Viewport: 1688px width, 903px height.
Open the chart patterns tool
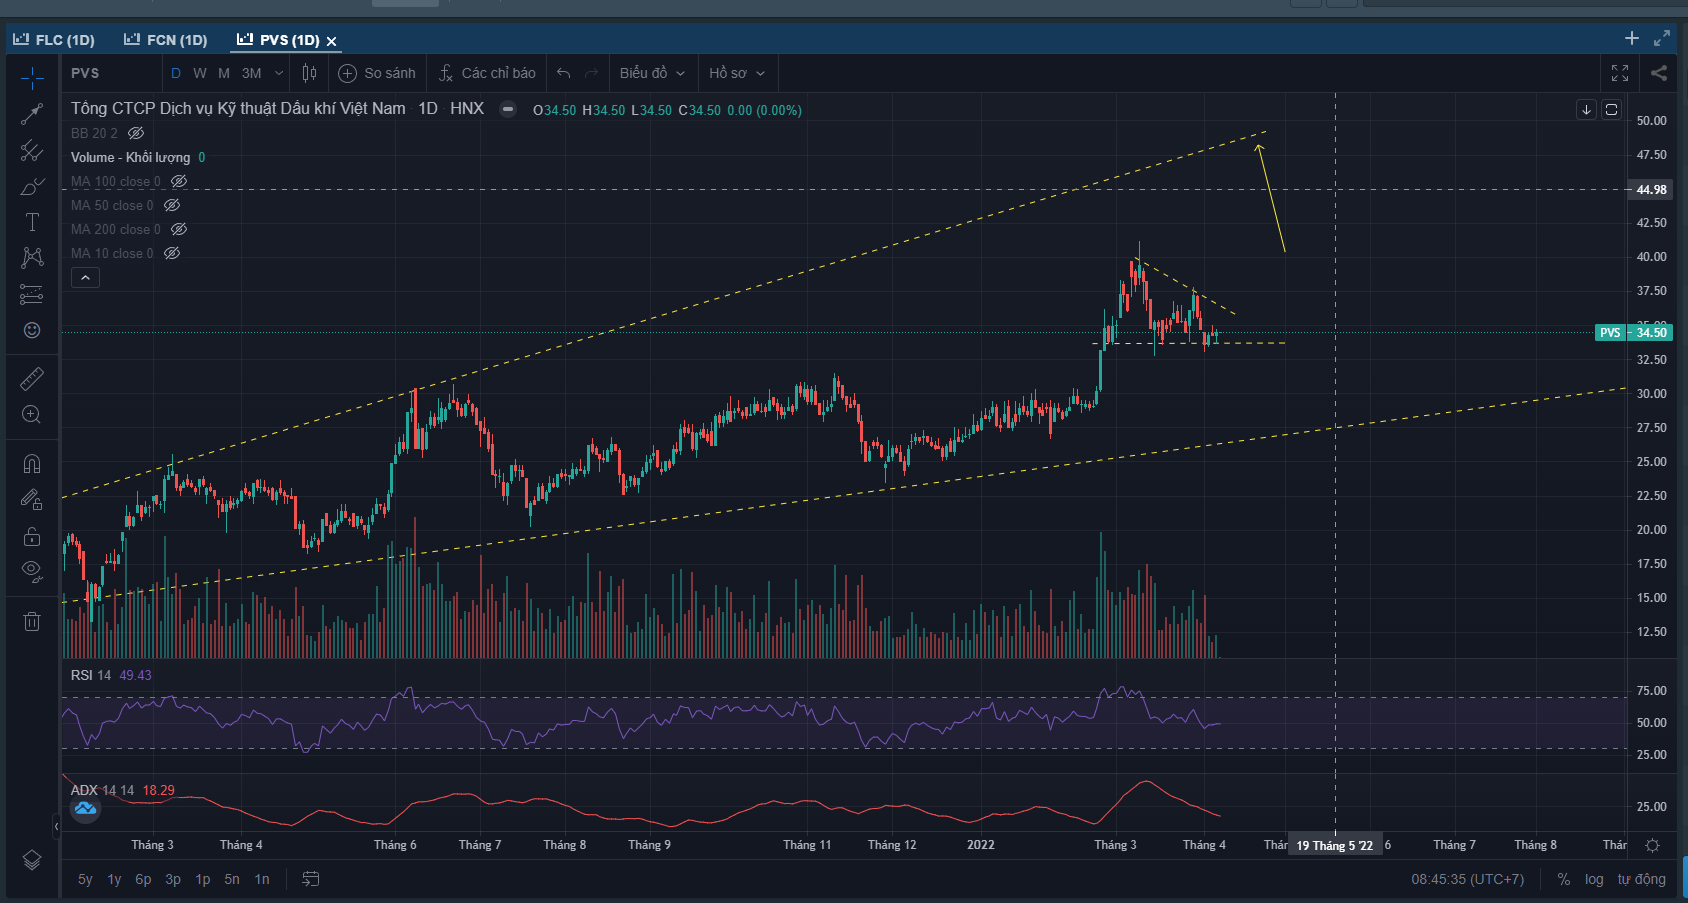32,258
